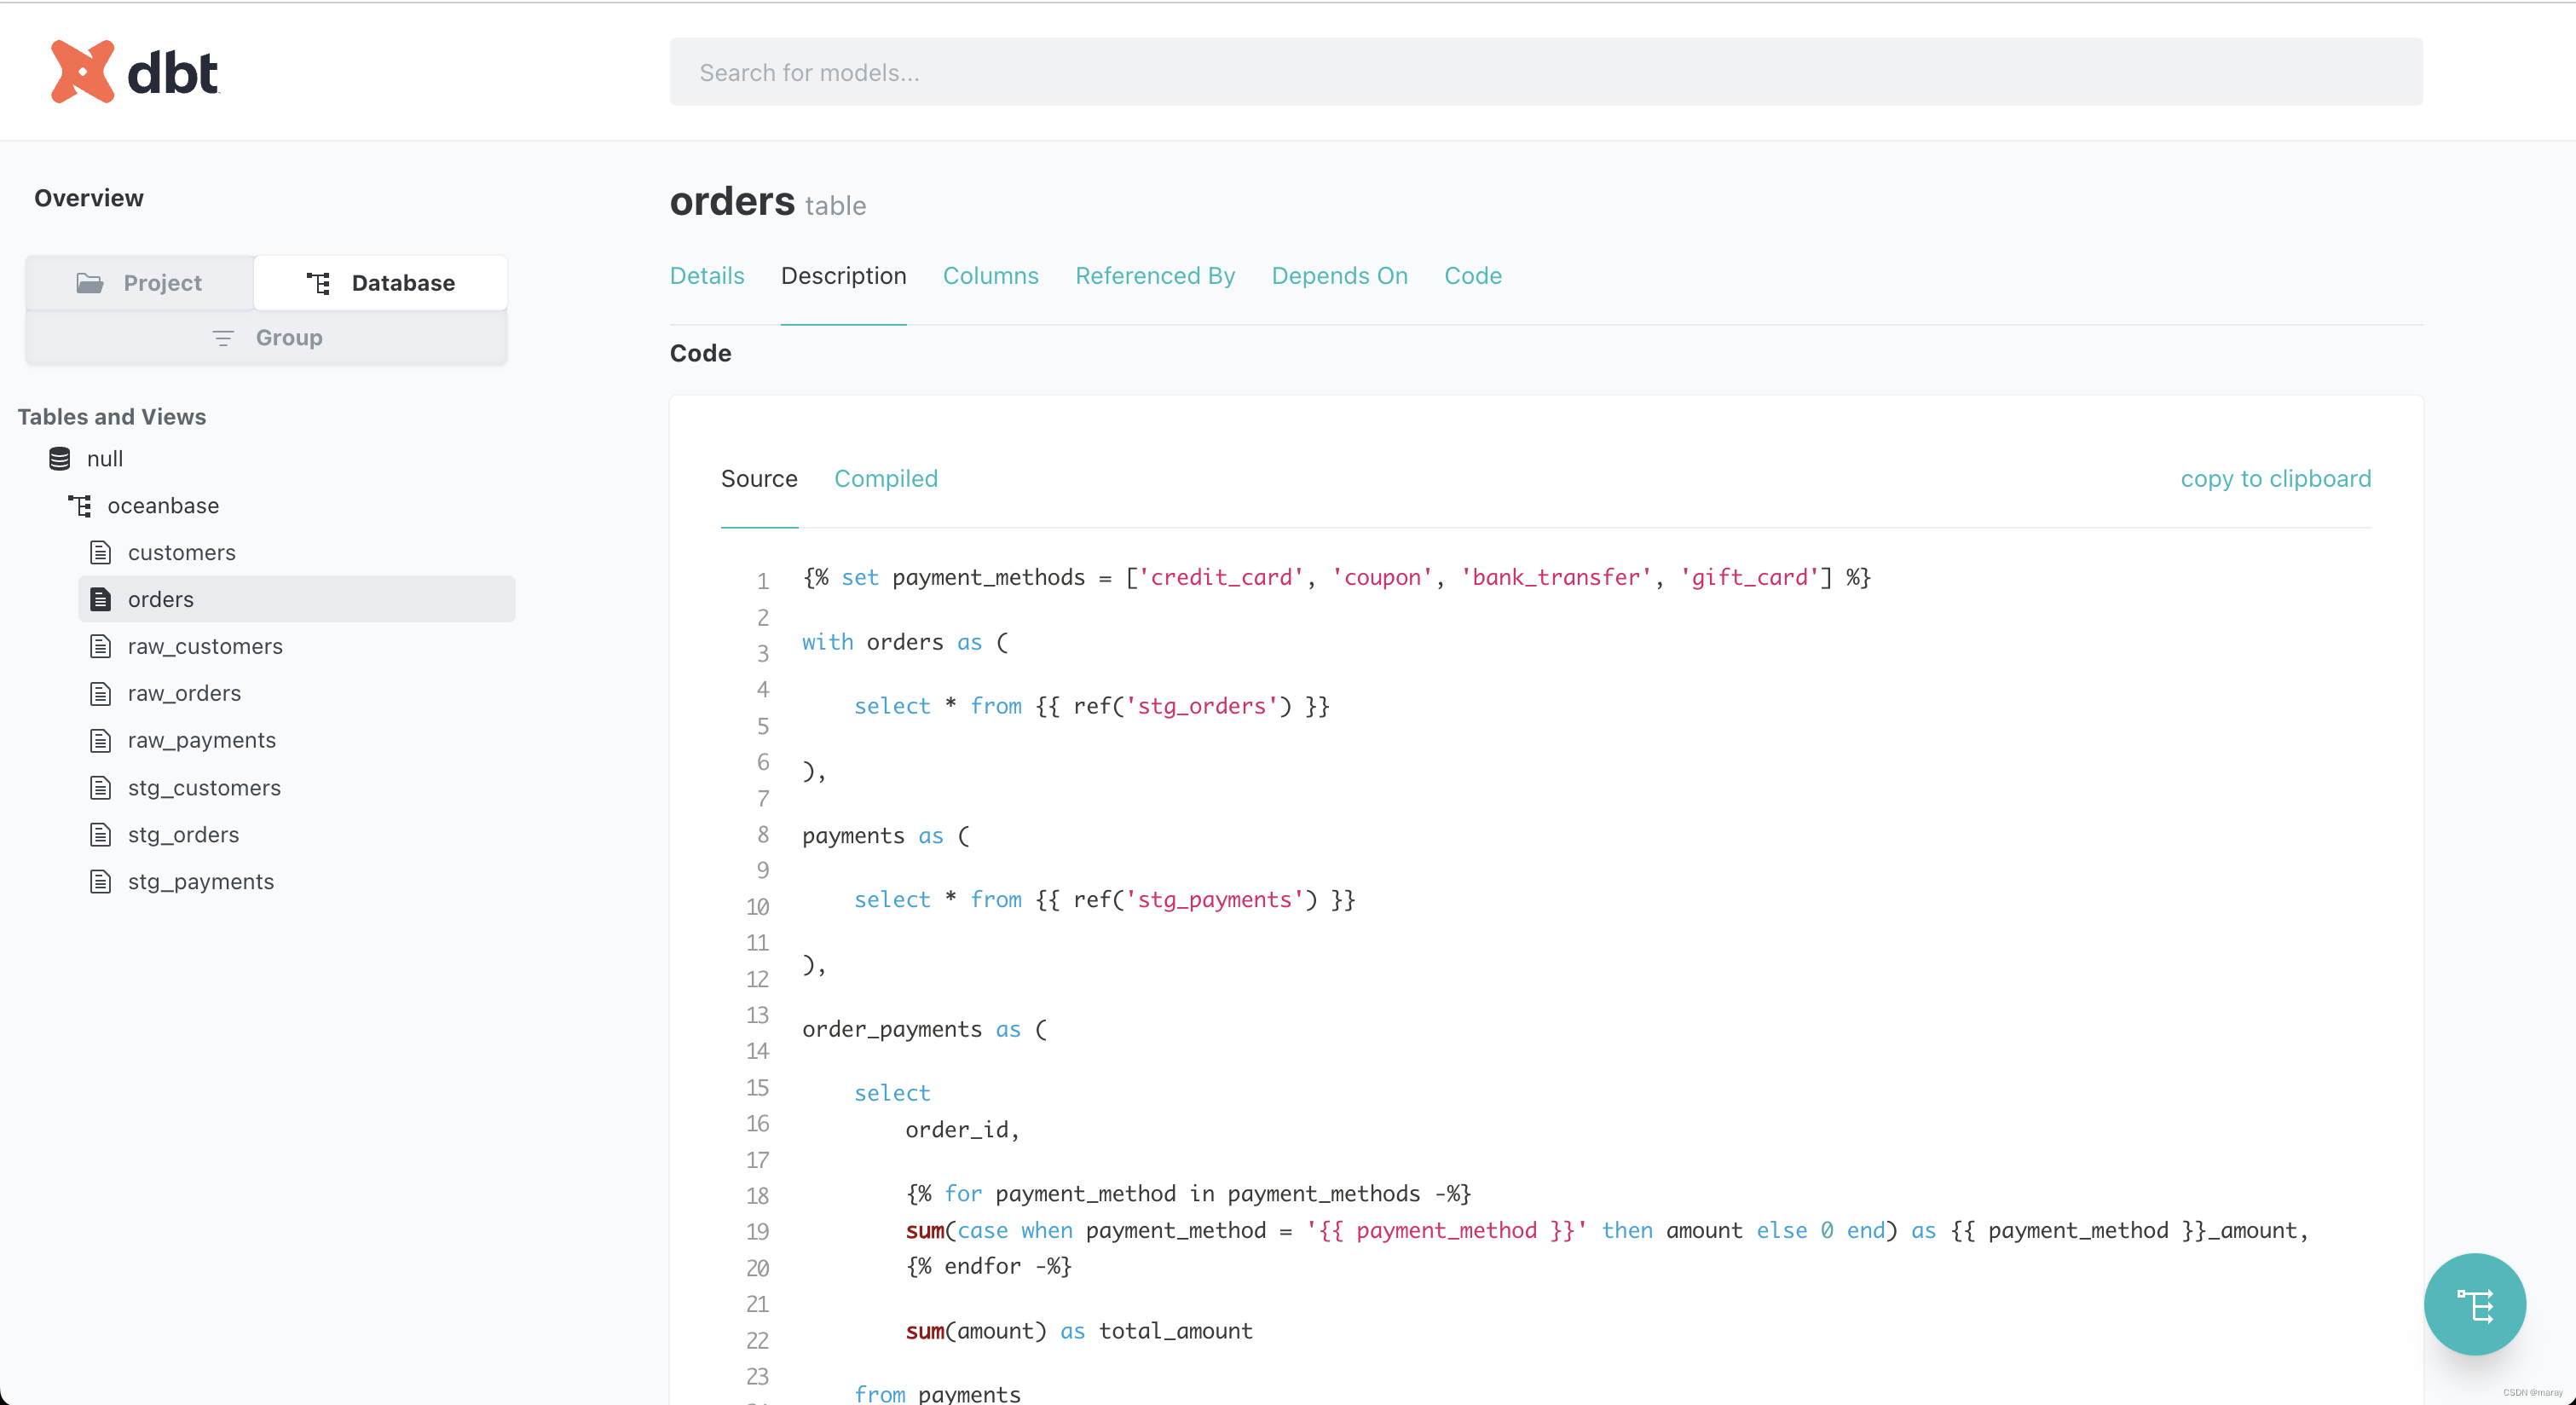Open the lineage graph floating button
The width and height of the screenshot is (2576, 1405).
(2474, 1304)
